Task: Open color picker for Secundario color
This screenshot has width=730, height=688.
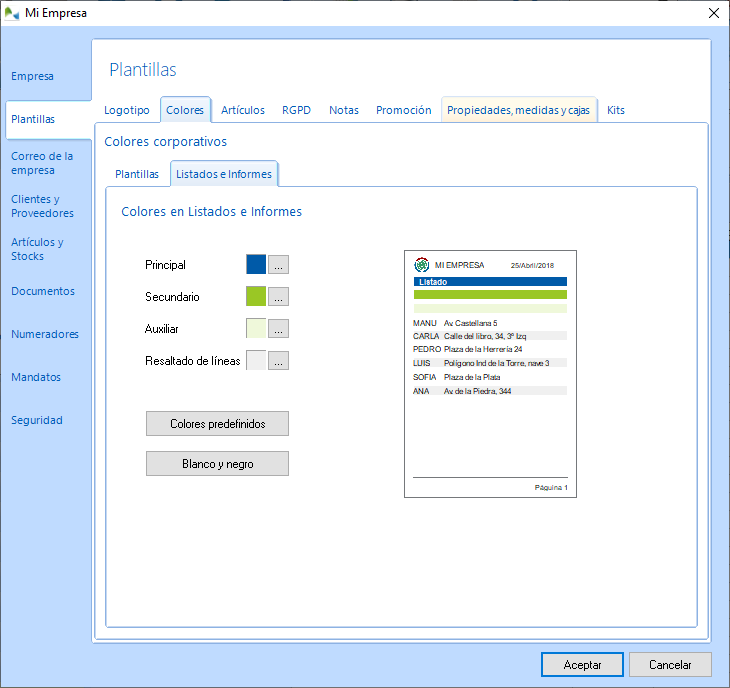Action: 279,297
